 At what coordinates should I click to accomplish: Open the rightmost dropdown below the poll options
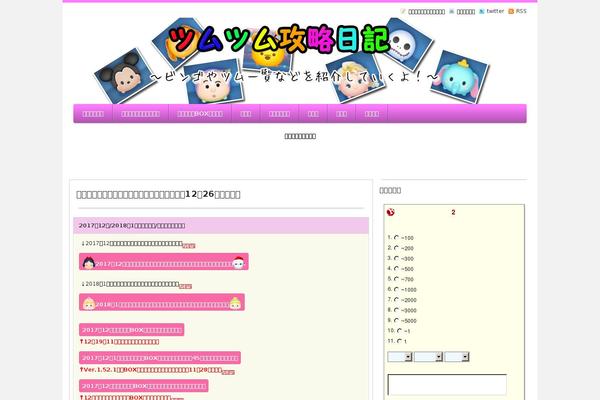(457, 357)
